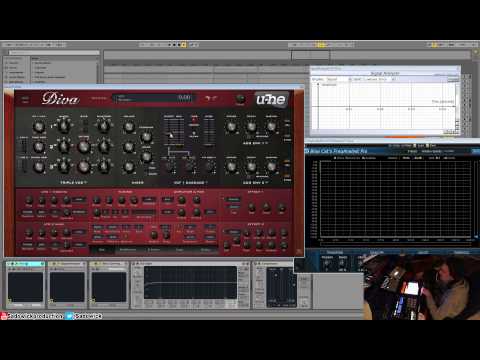Open the LFO 2 waveform selector
This screenshot has width=480, height=360.
point(79,231)
